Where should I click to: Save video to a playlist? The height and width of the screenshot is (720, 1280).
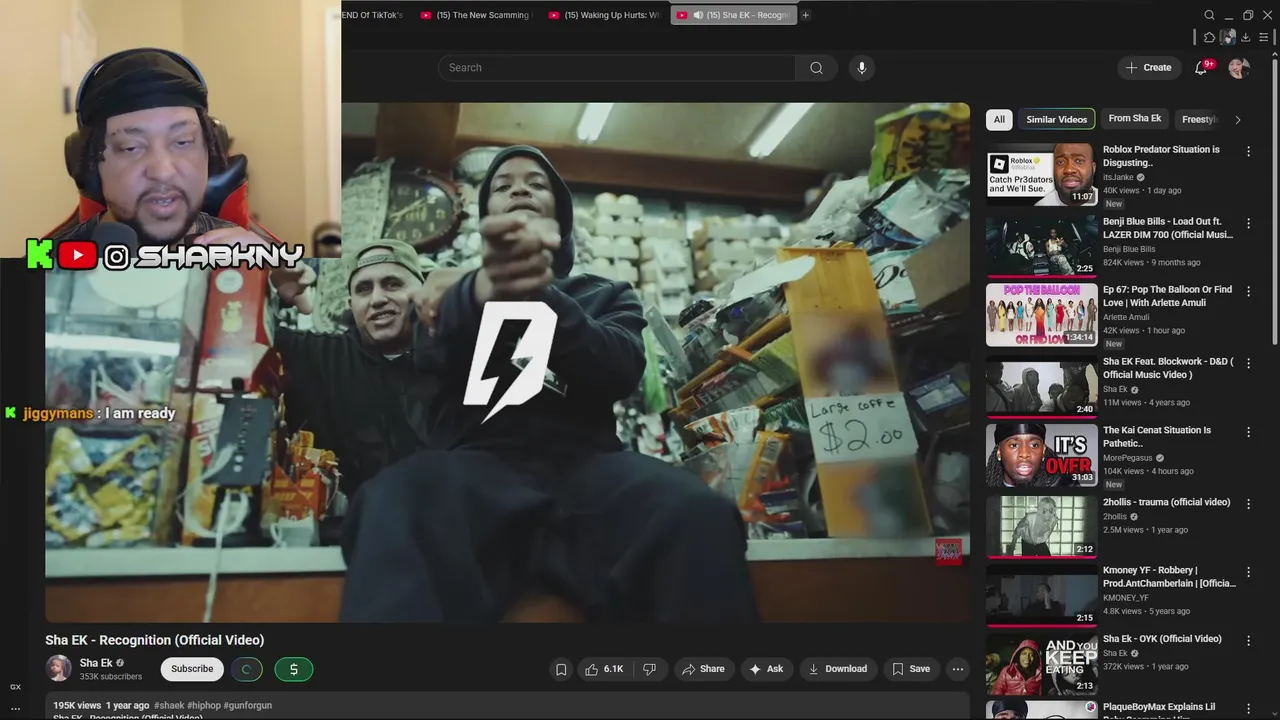911,669
